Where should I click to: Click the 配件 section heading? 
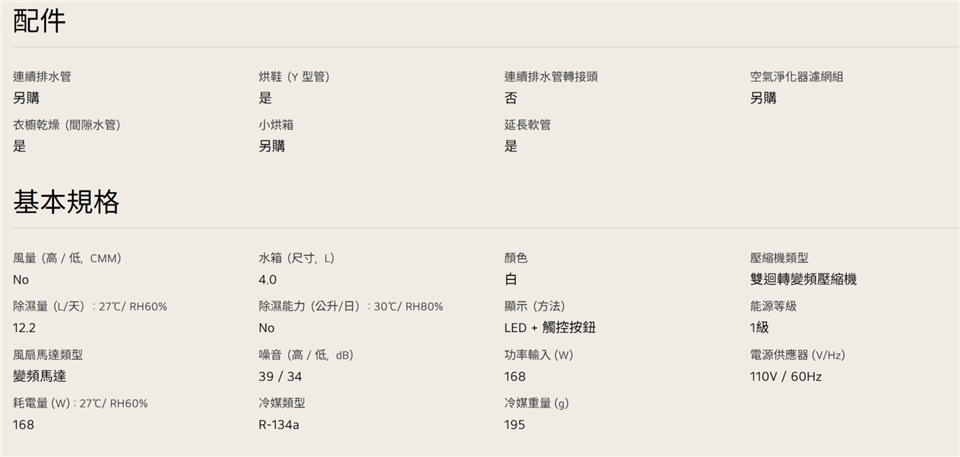(40, 21)
